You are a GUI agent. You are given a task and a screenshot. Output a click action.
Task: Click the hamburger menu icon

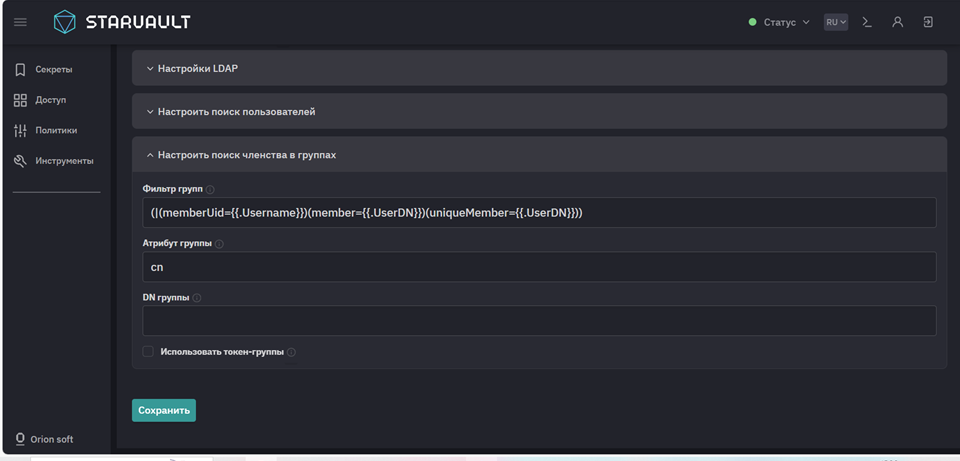20,22
